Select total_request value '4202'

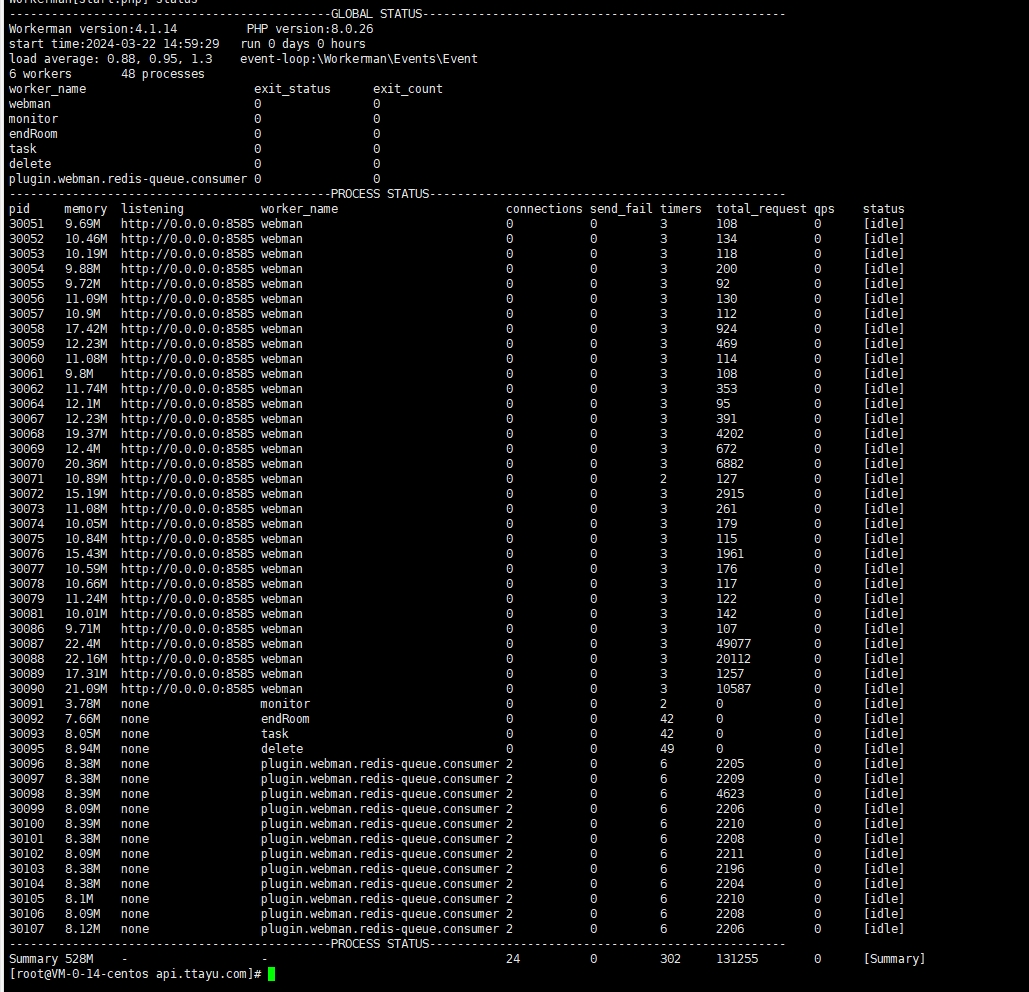pos(730,434)
